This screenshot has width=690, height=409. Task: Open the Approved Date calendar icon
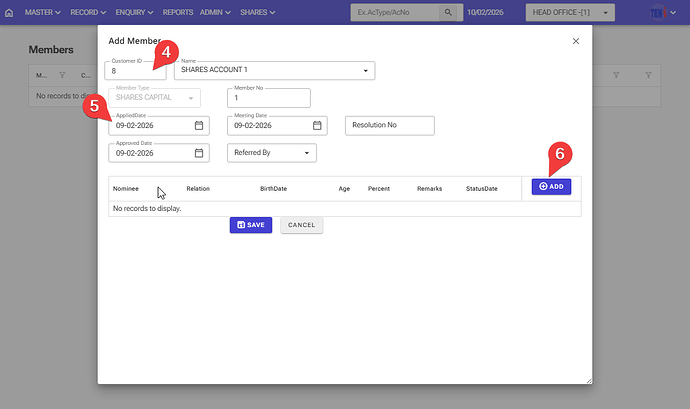click(199, 153)
